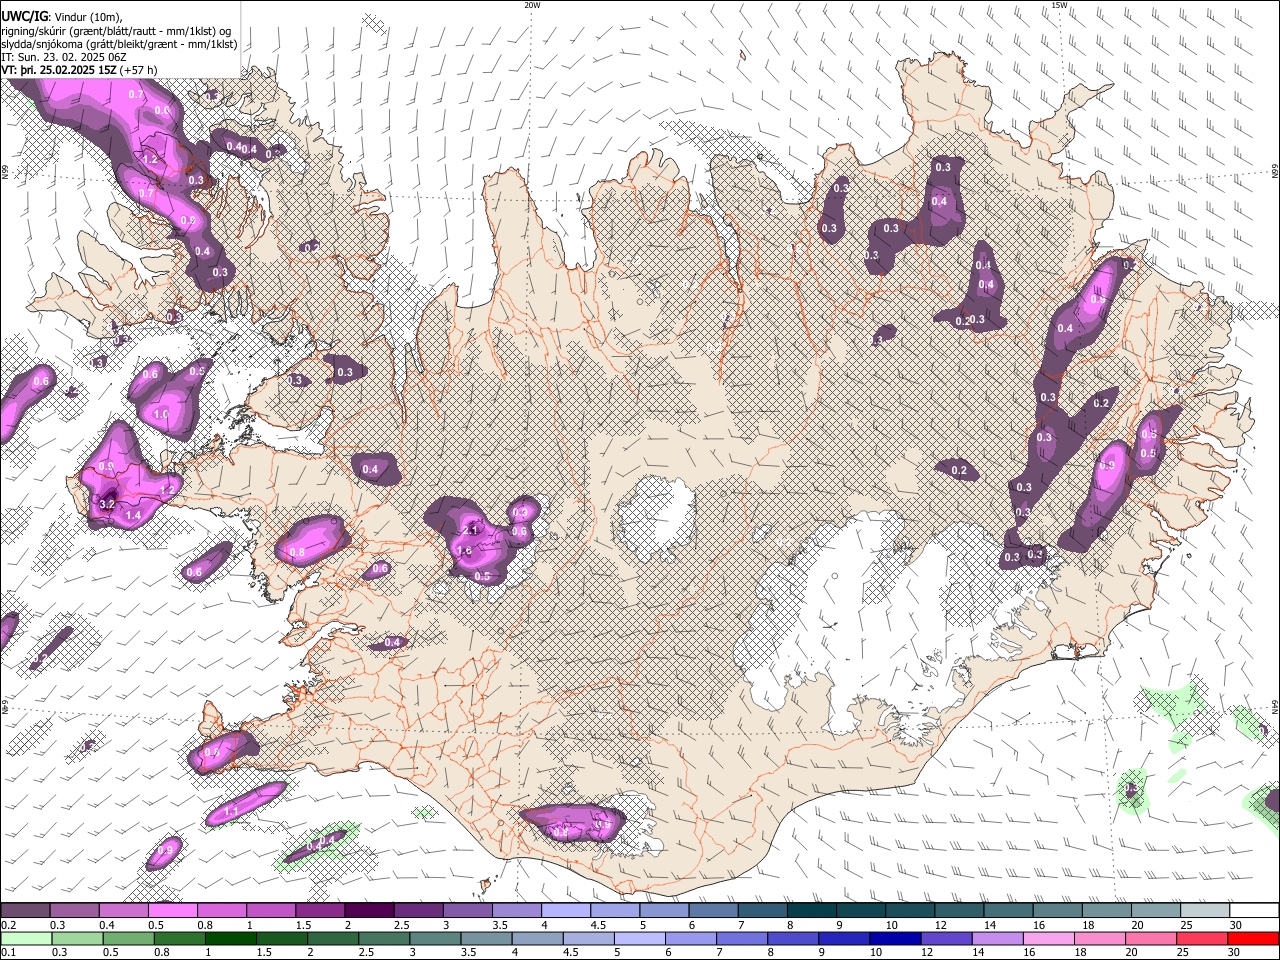The width and height of the screenshot is (1280, 960).
Task: Click the 1.0 precipitation value on the map
Action: pyautogui.click(x=161, y=414)
